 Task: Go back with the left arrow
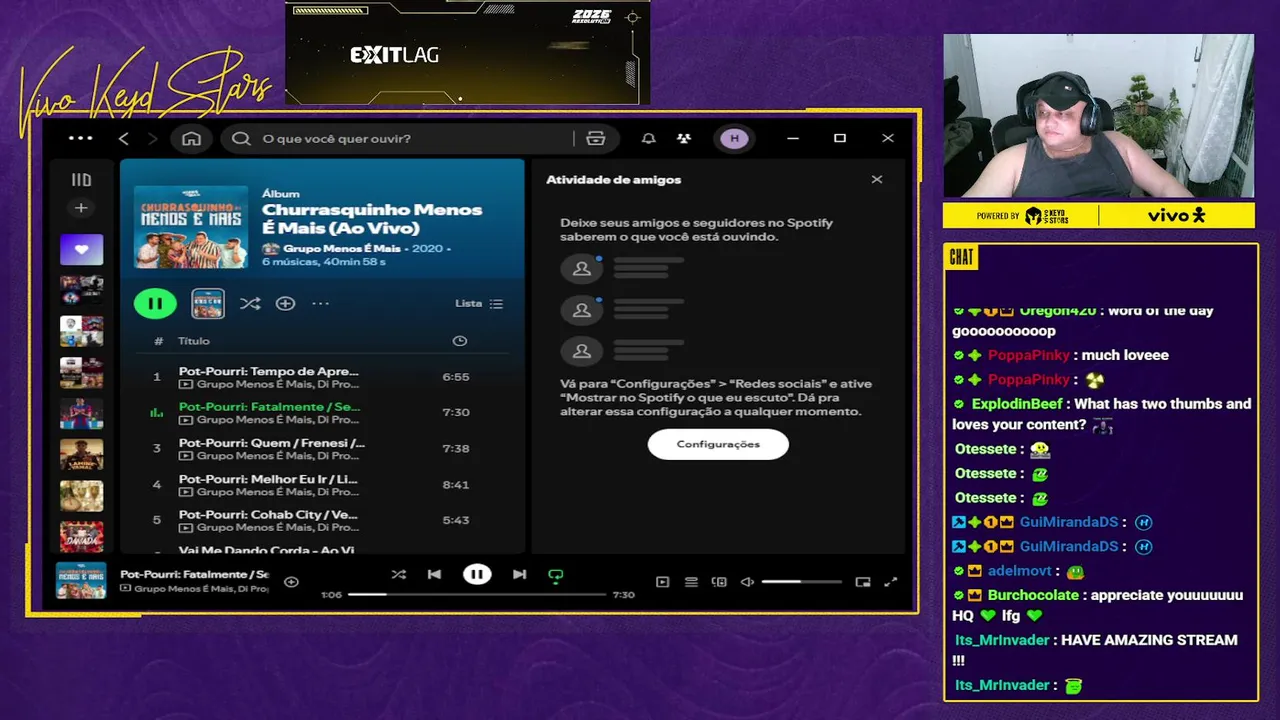click(x=124, y=138)
